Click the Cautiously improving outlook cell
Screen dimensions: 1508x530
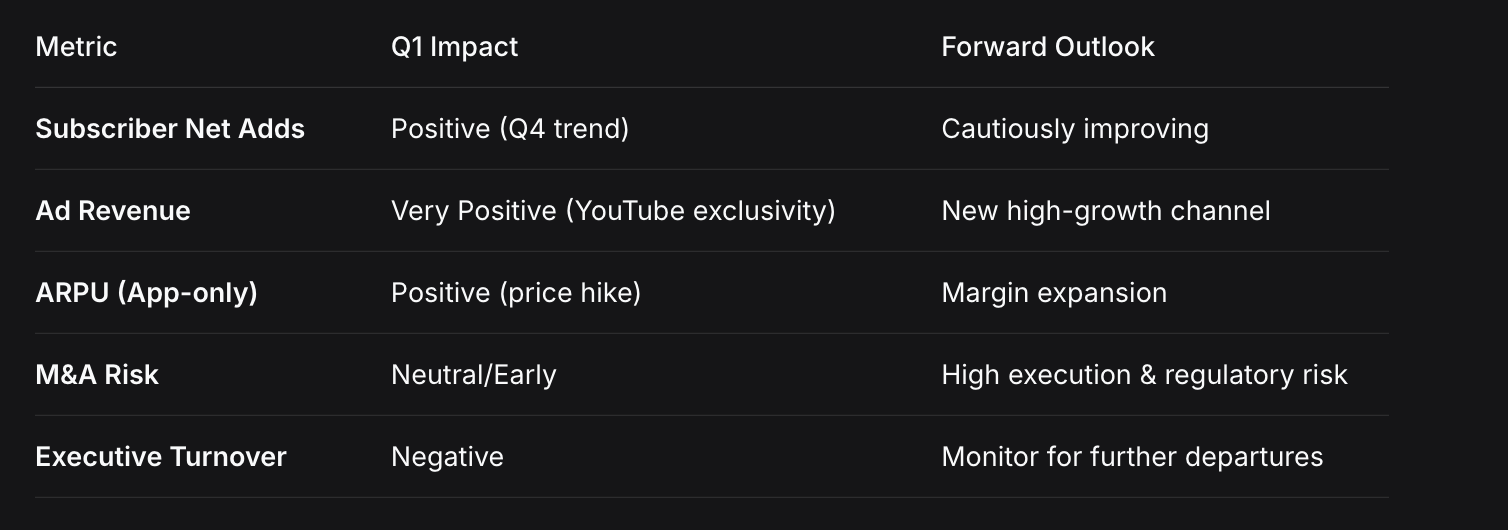tap(1074, 129)
